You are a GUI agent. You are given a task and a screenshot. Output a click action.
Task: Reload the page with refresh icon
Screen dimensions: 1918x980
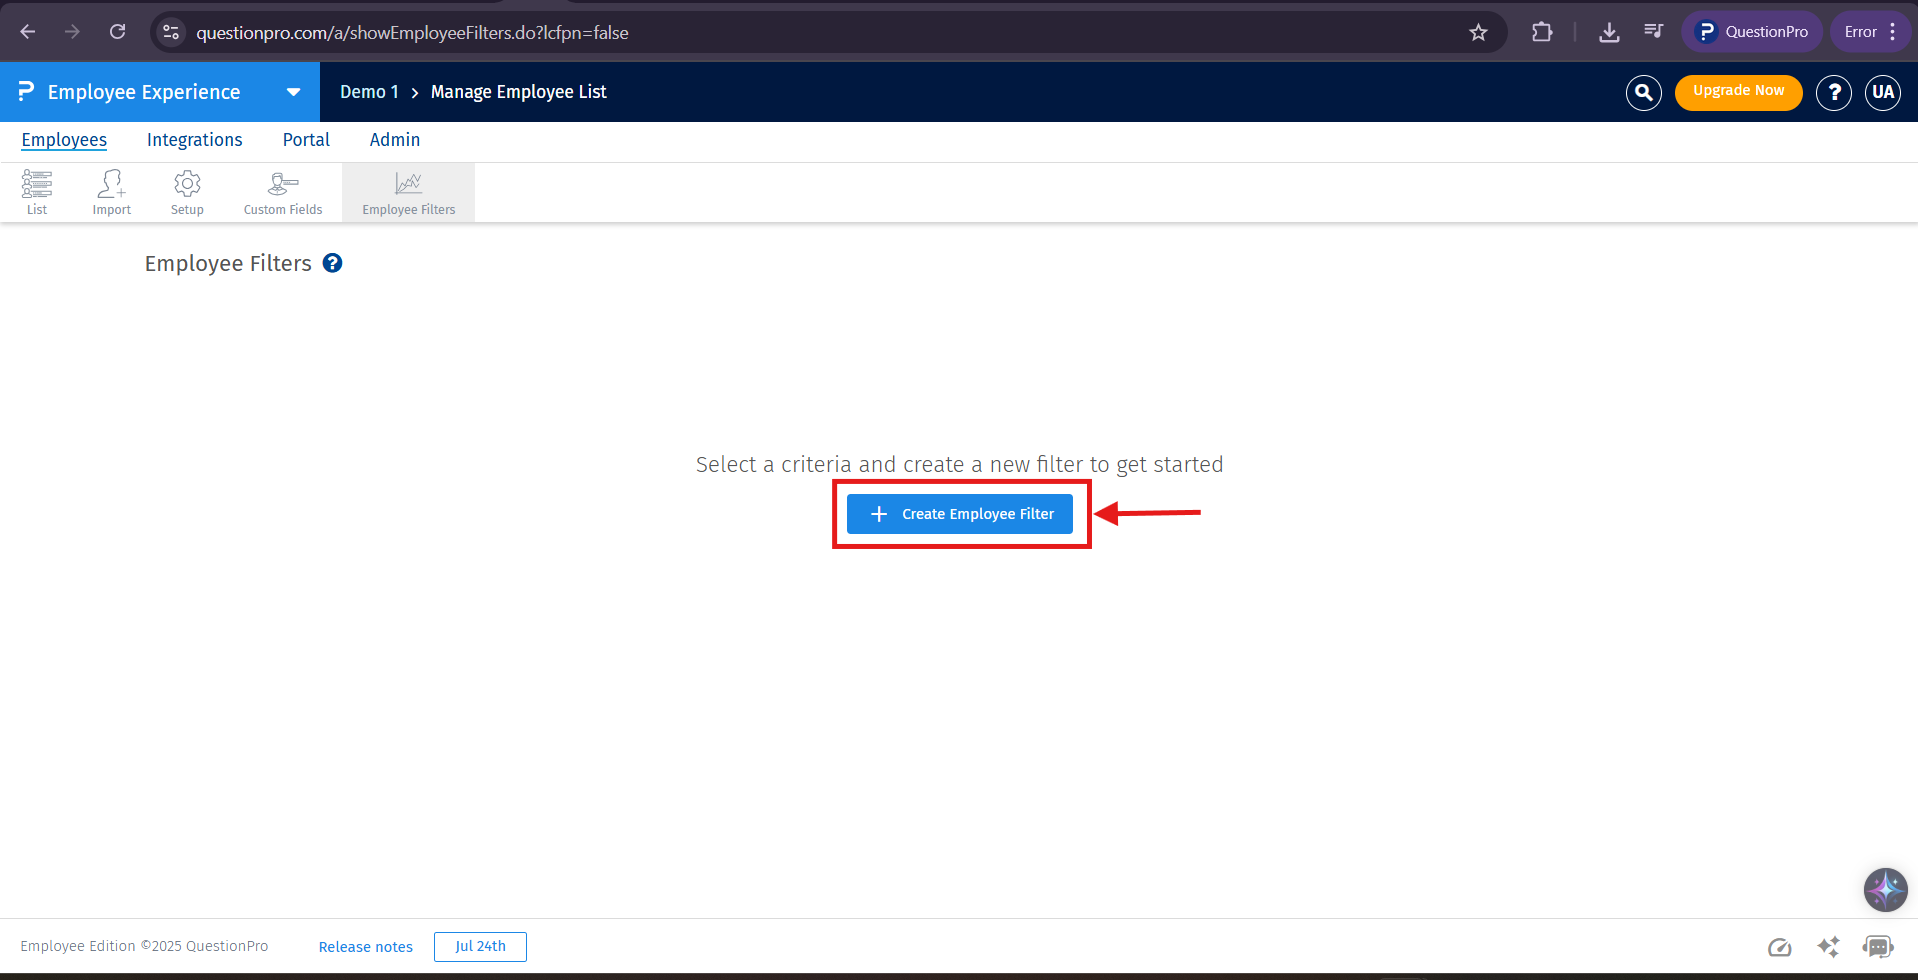point(117,32)
